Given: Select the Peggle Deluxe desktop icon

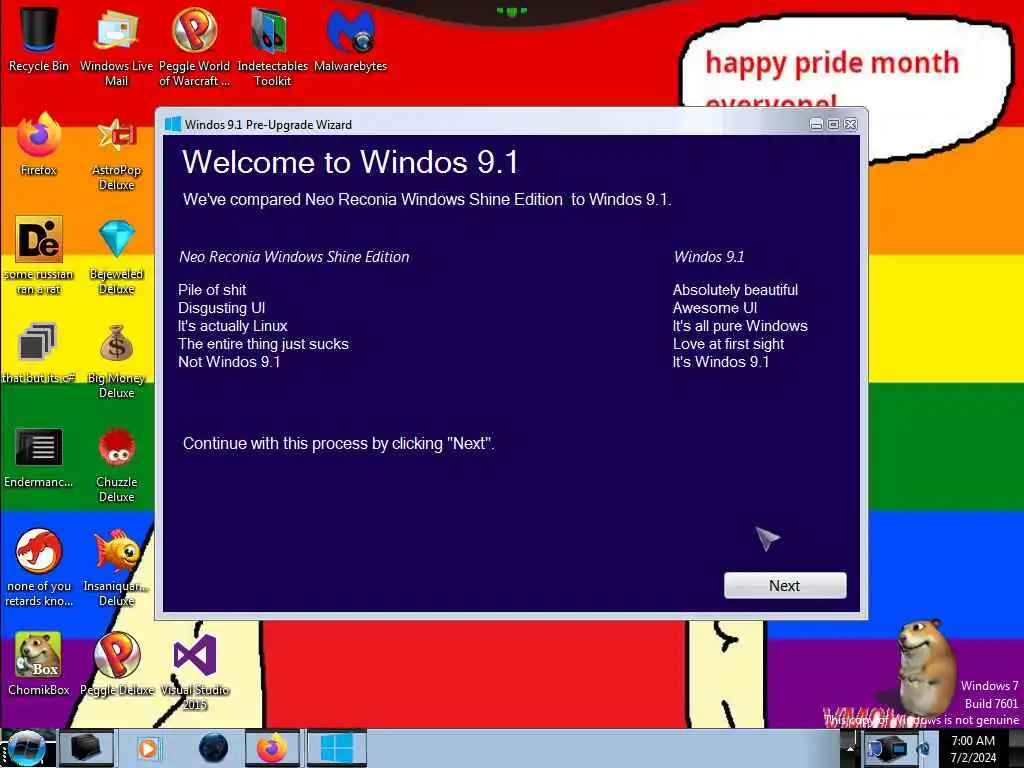Looking at the screenshot, I should tap(116, 664).
